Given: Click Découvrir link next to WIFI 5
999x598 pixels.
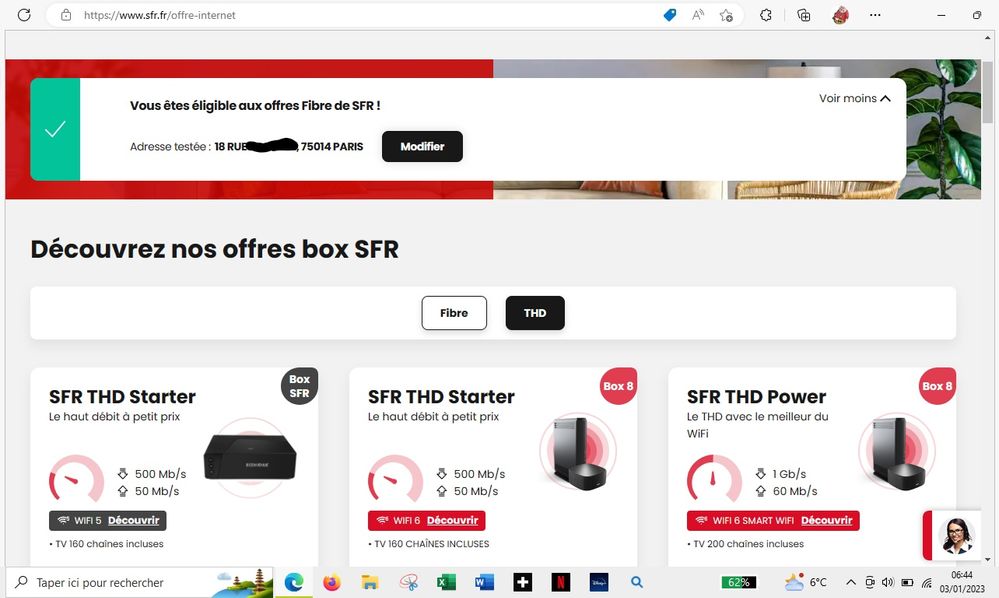Looking at the screenshot, I should coord(133,520).
